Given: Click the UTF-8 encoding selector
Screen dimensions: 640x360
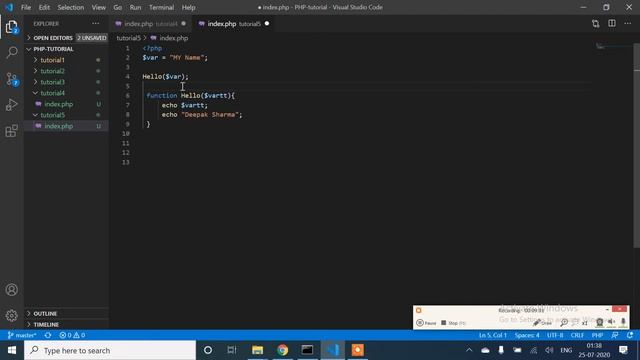Looking at the screenshot, I should point(555,335).
